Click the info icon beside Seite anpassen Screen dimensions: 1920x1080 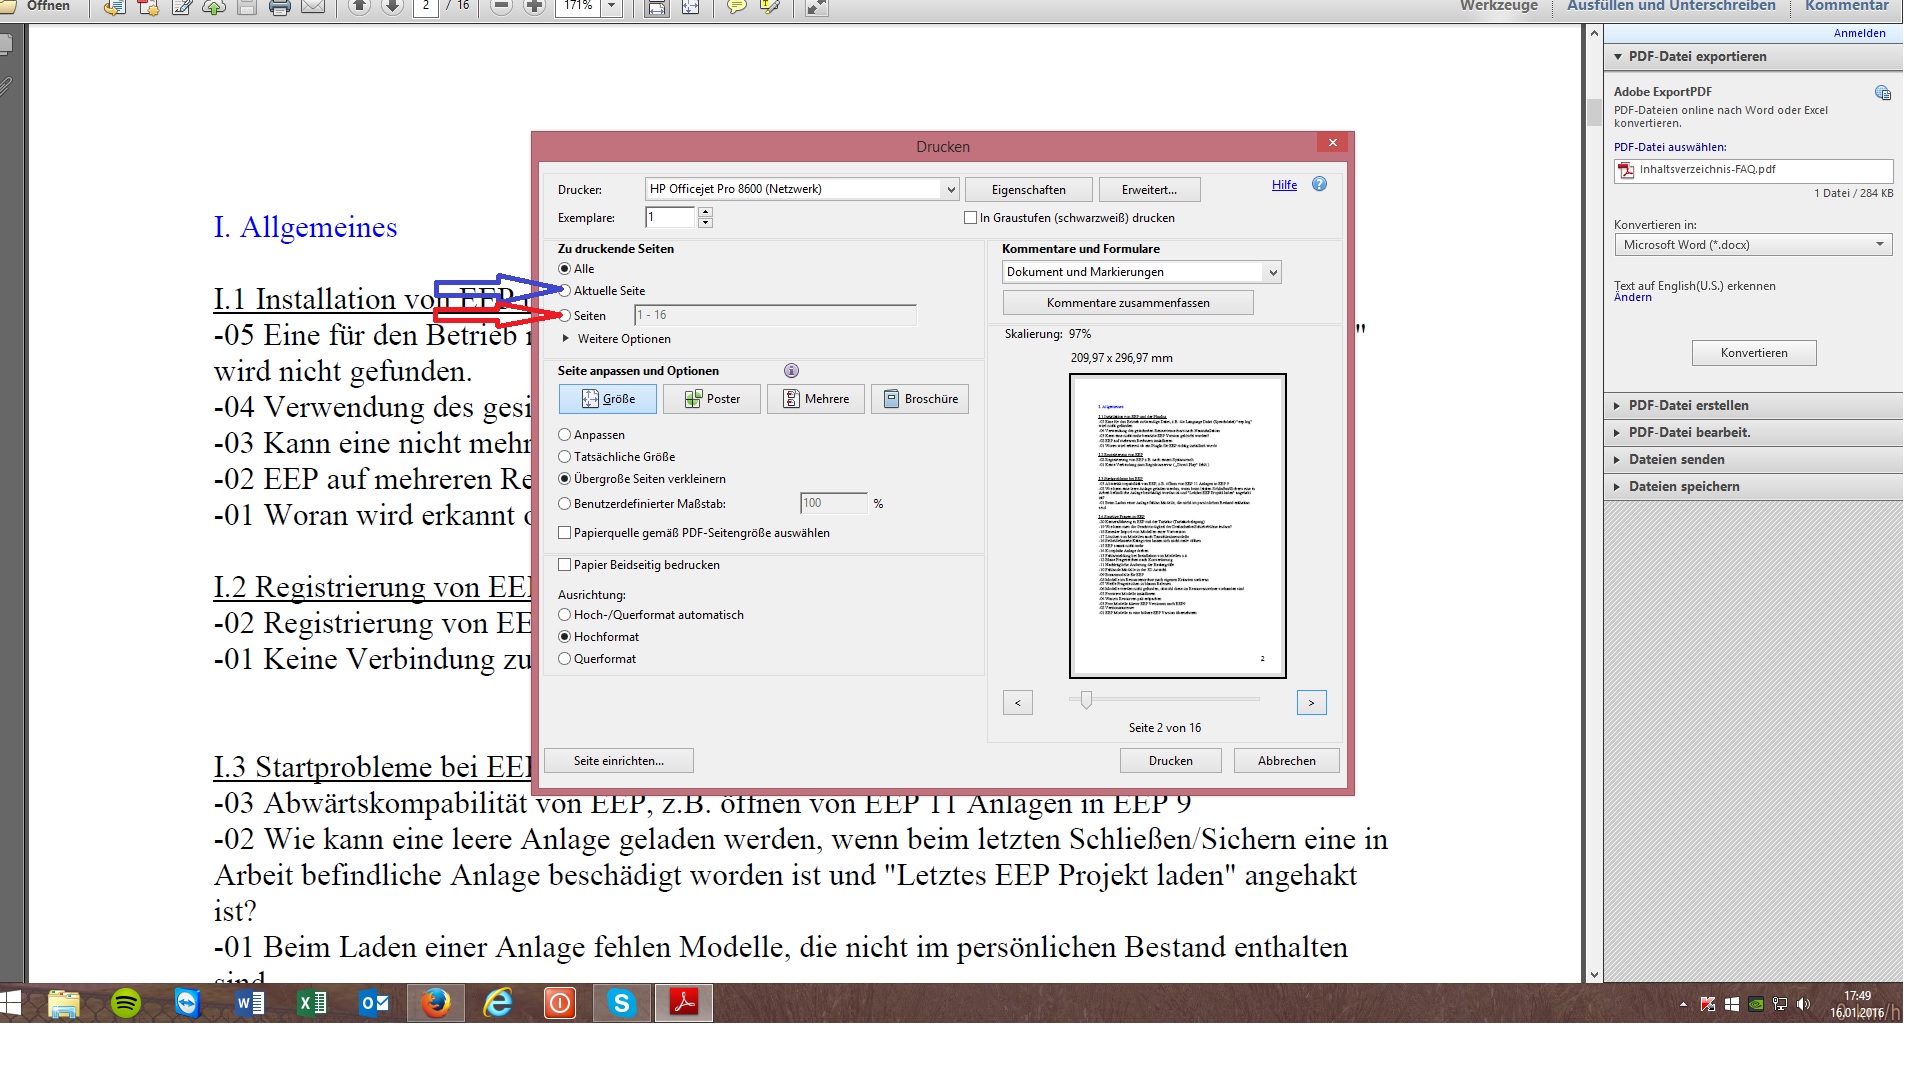(x=791, y=371)
